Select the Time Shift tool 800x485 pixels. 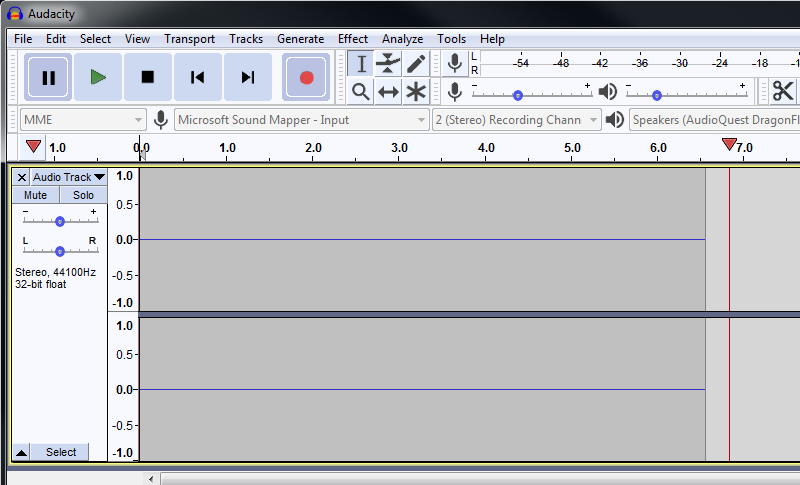388,92
